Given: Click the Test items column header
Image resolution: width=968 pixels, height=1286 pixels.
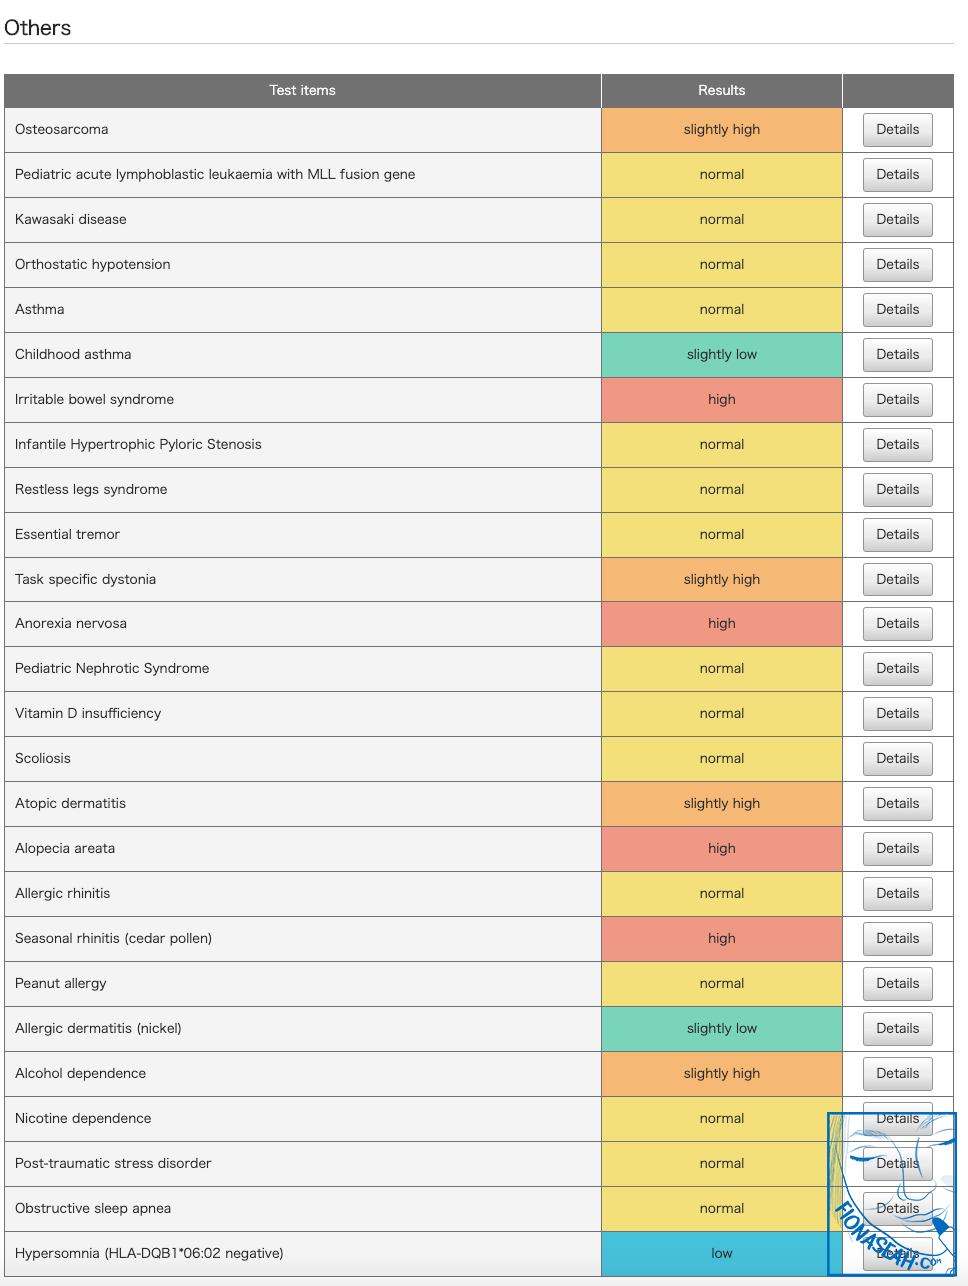Looking at the screenshot, I should point(302,91).
